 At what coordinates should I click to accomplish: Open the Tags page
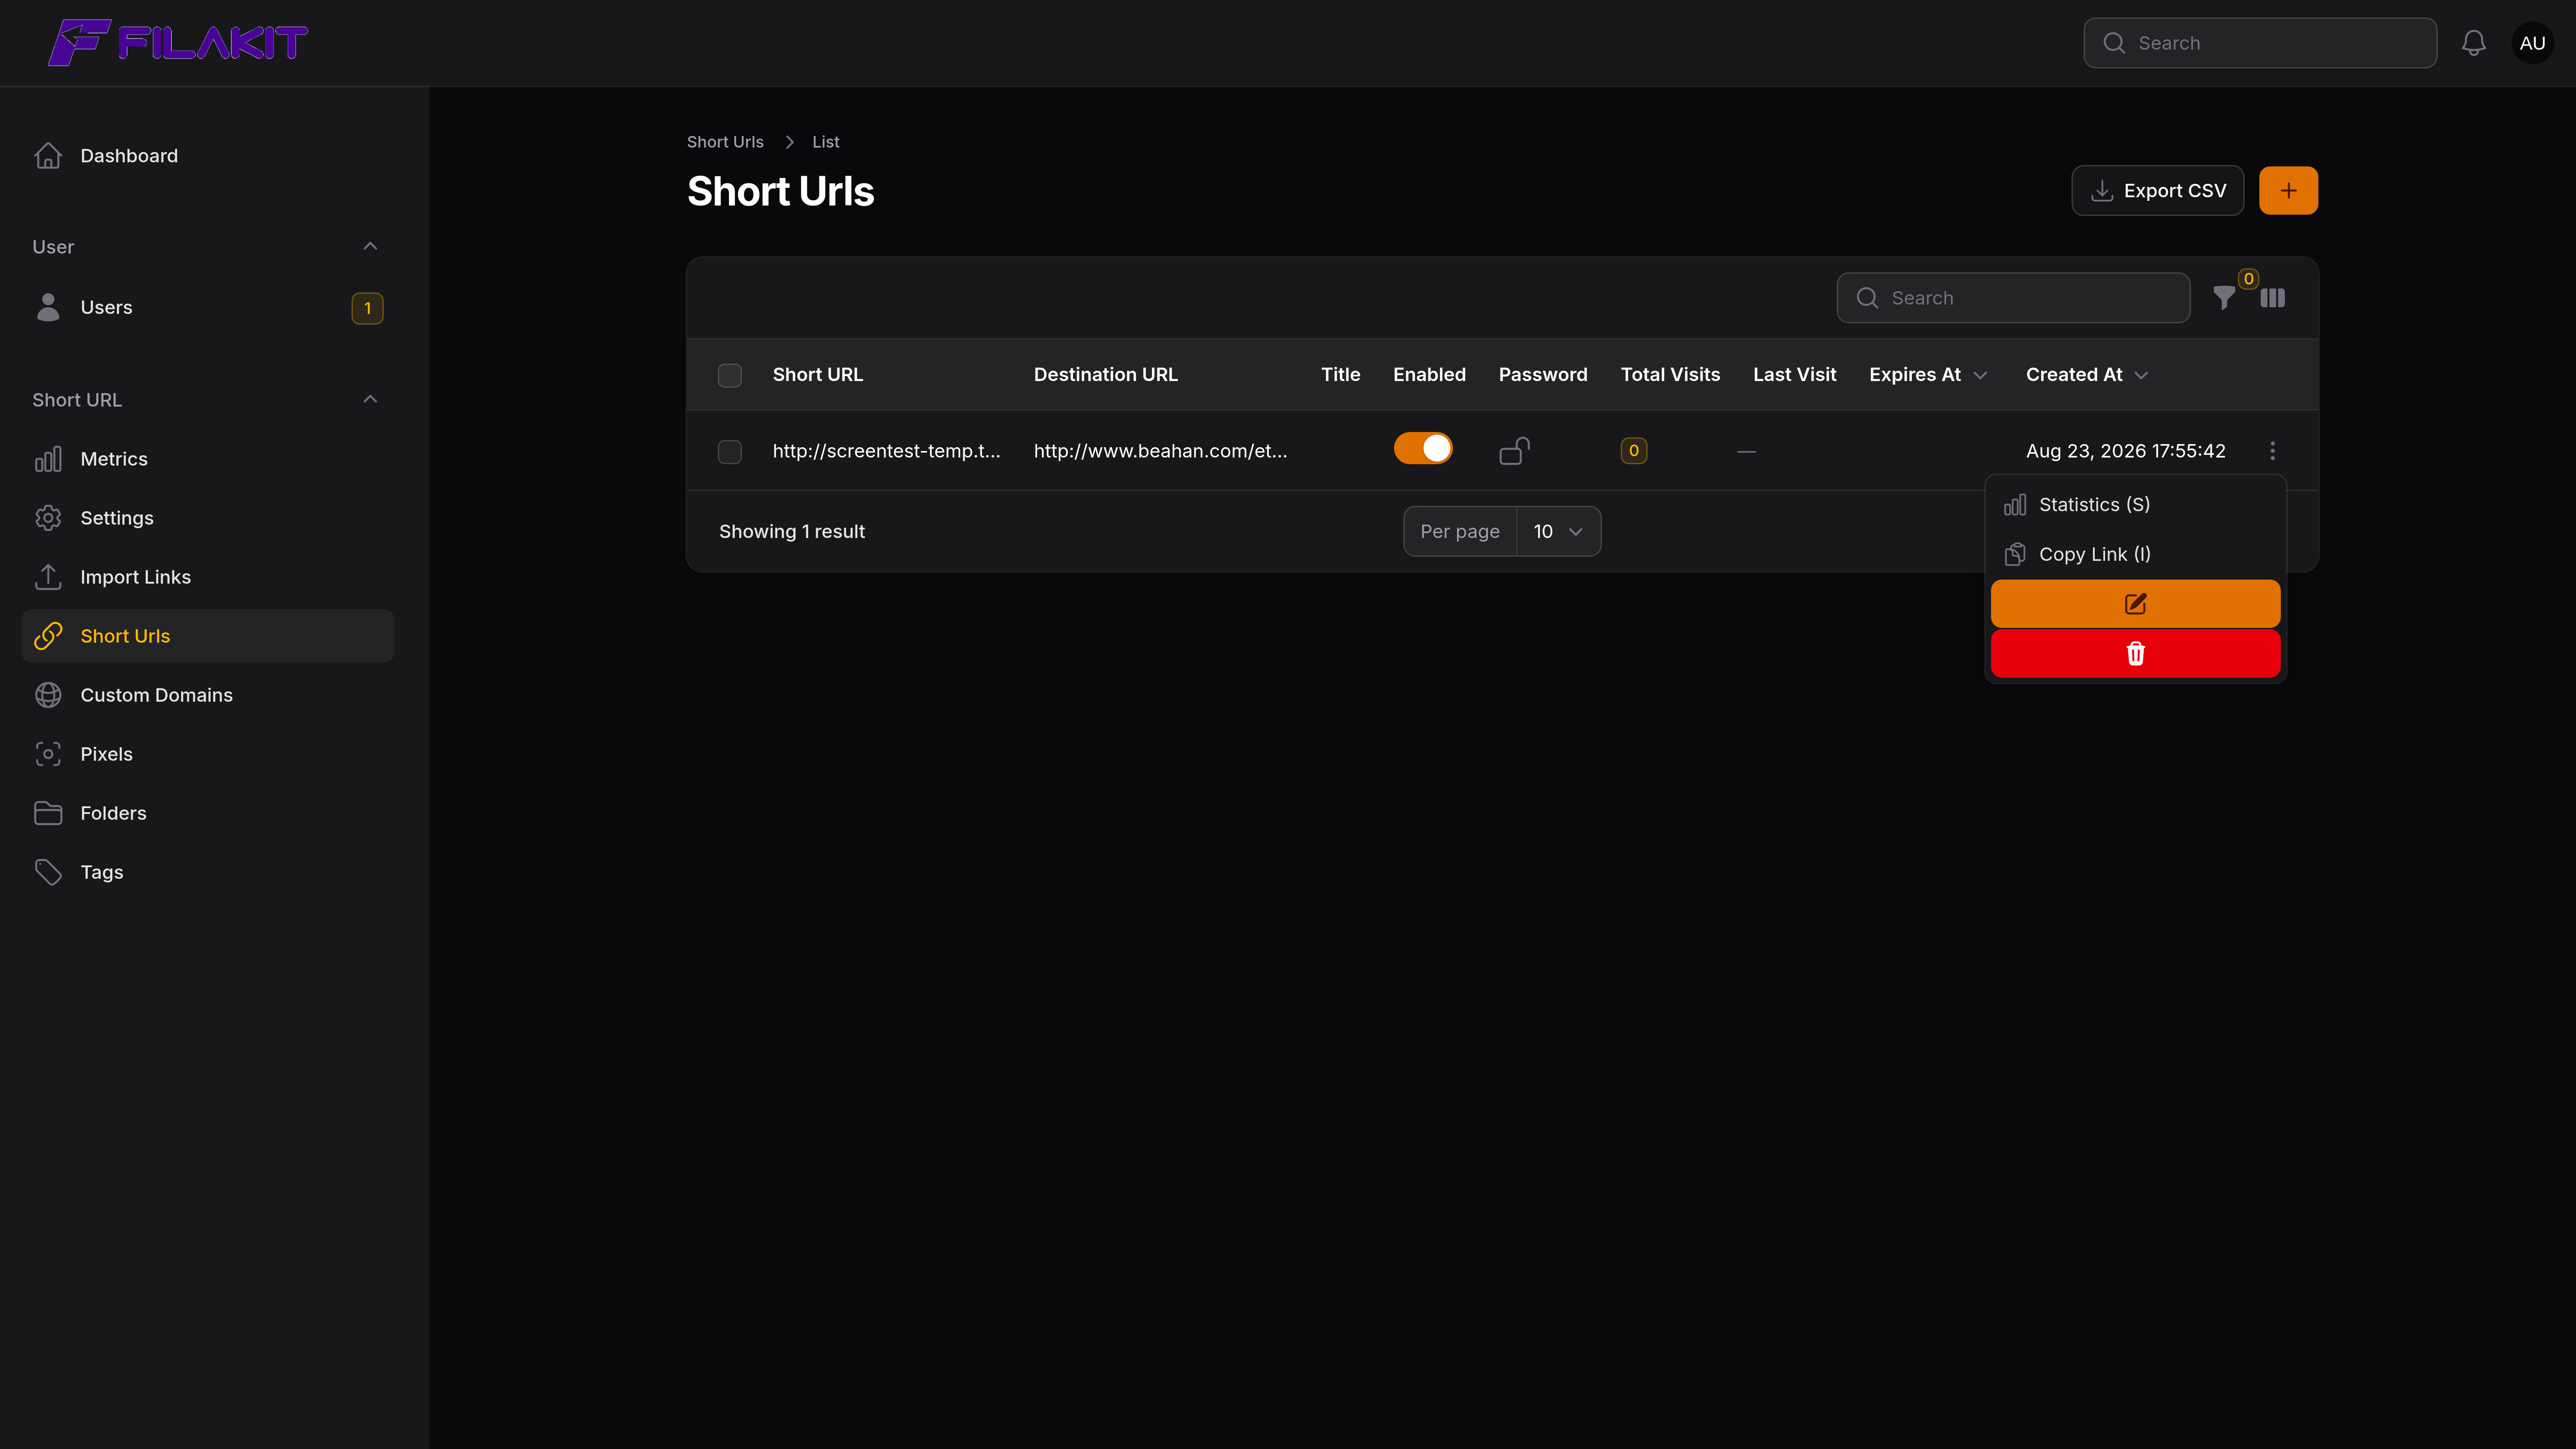click(208, 872)
